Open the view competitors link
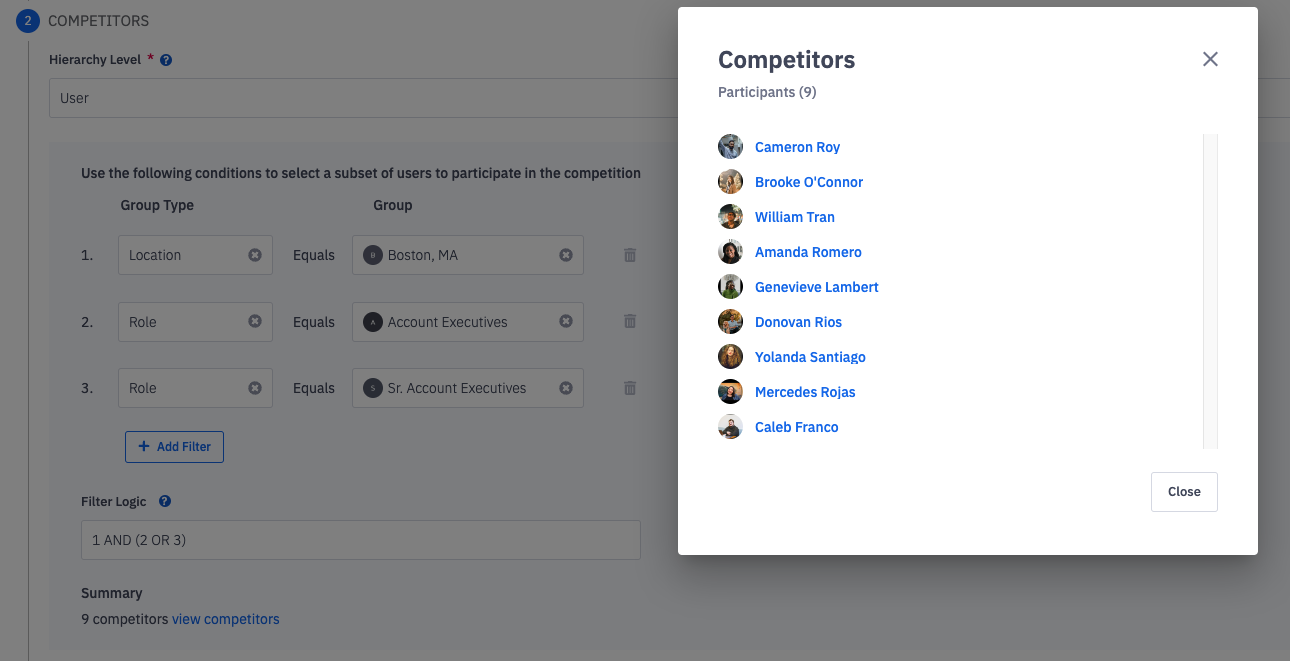The width and height of the screenshot is (1290, 661). click(226, 619)
